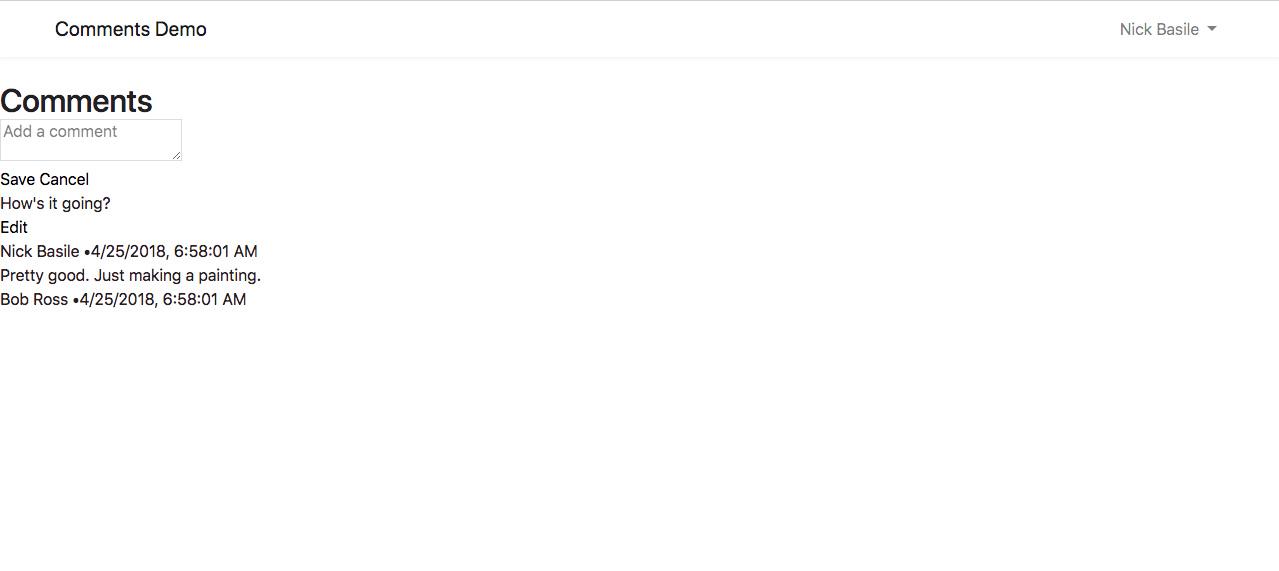1279x571 pixels.
Task: Edit the How's it going comment
Action: tap(14, 227)
